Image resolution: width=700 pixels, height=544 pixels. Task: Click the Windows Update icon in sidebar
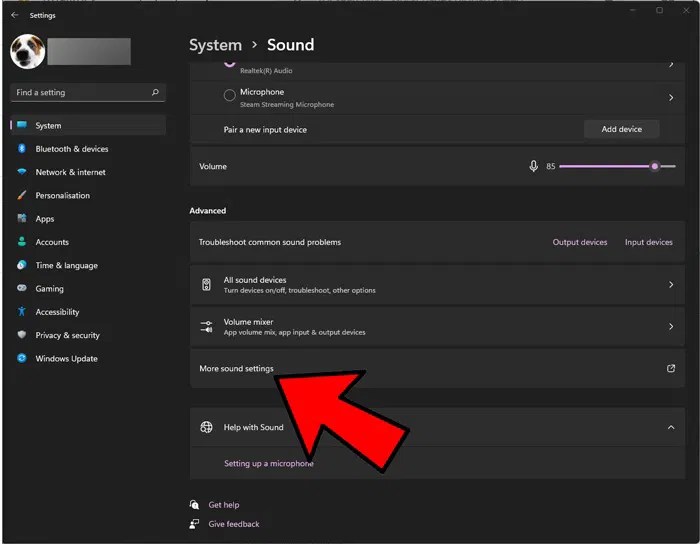(x=22, y=359)
